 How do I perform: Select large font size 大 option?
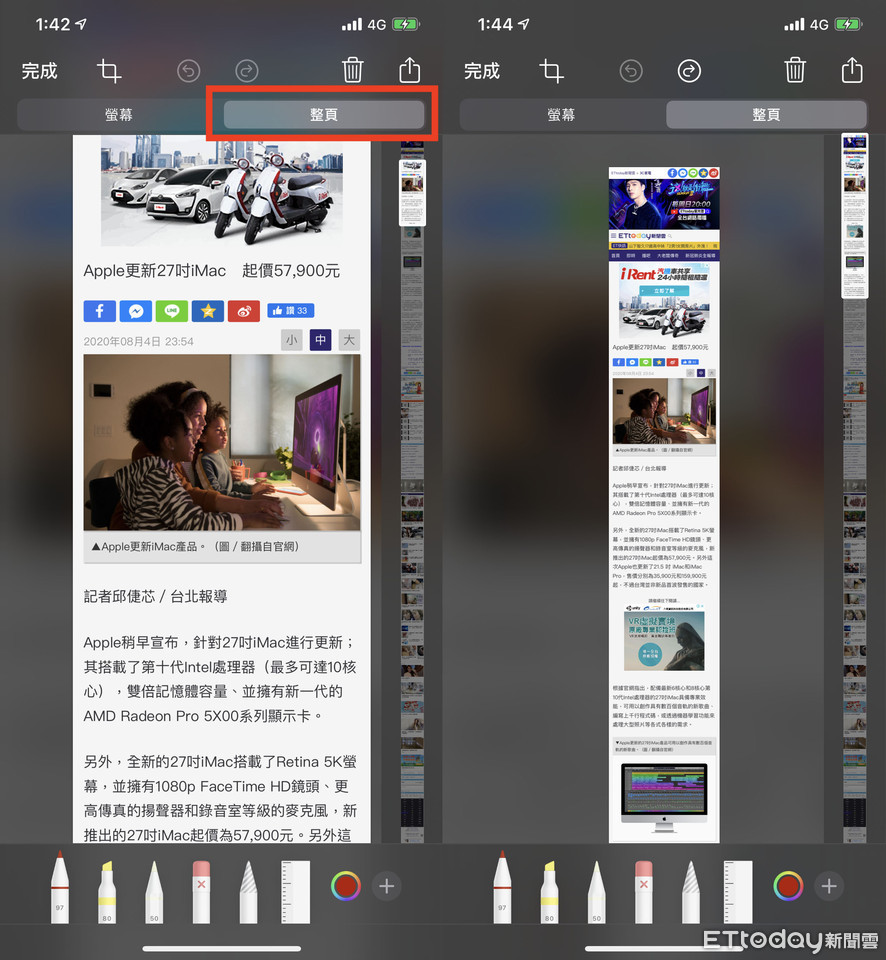tap(349, 340)
